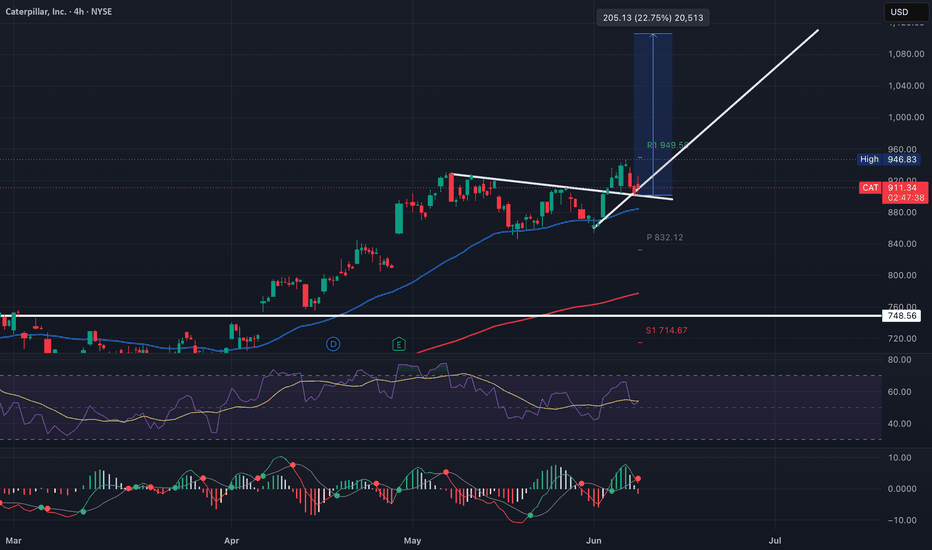
Task: Click the 840.00 price scale value
Action: [x=902, y=244]
